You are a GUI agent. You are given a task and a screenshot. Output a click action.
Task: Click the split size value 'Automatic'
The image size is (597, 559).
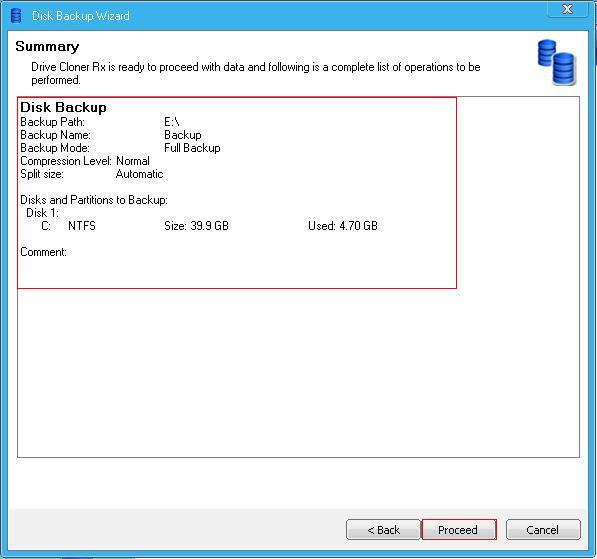(139, 174)
